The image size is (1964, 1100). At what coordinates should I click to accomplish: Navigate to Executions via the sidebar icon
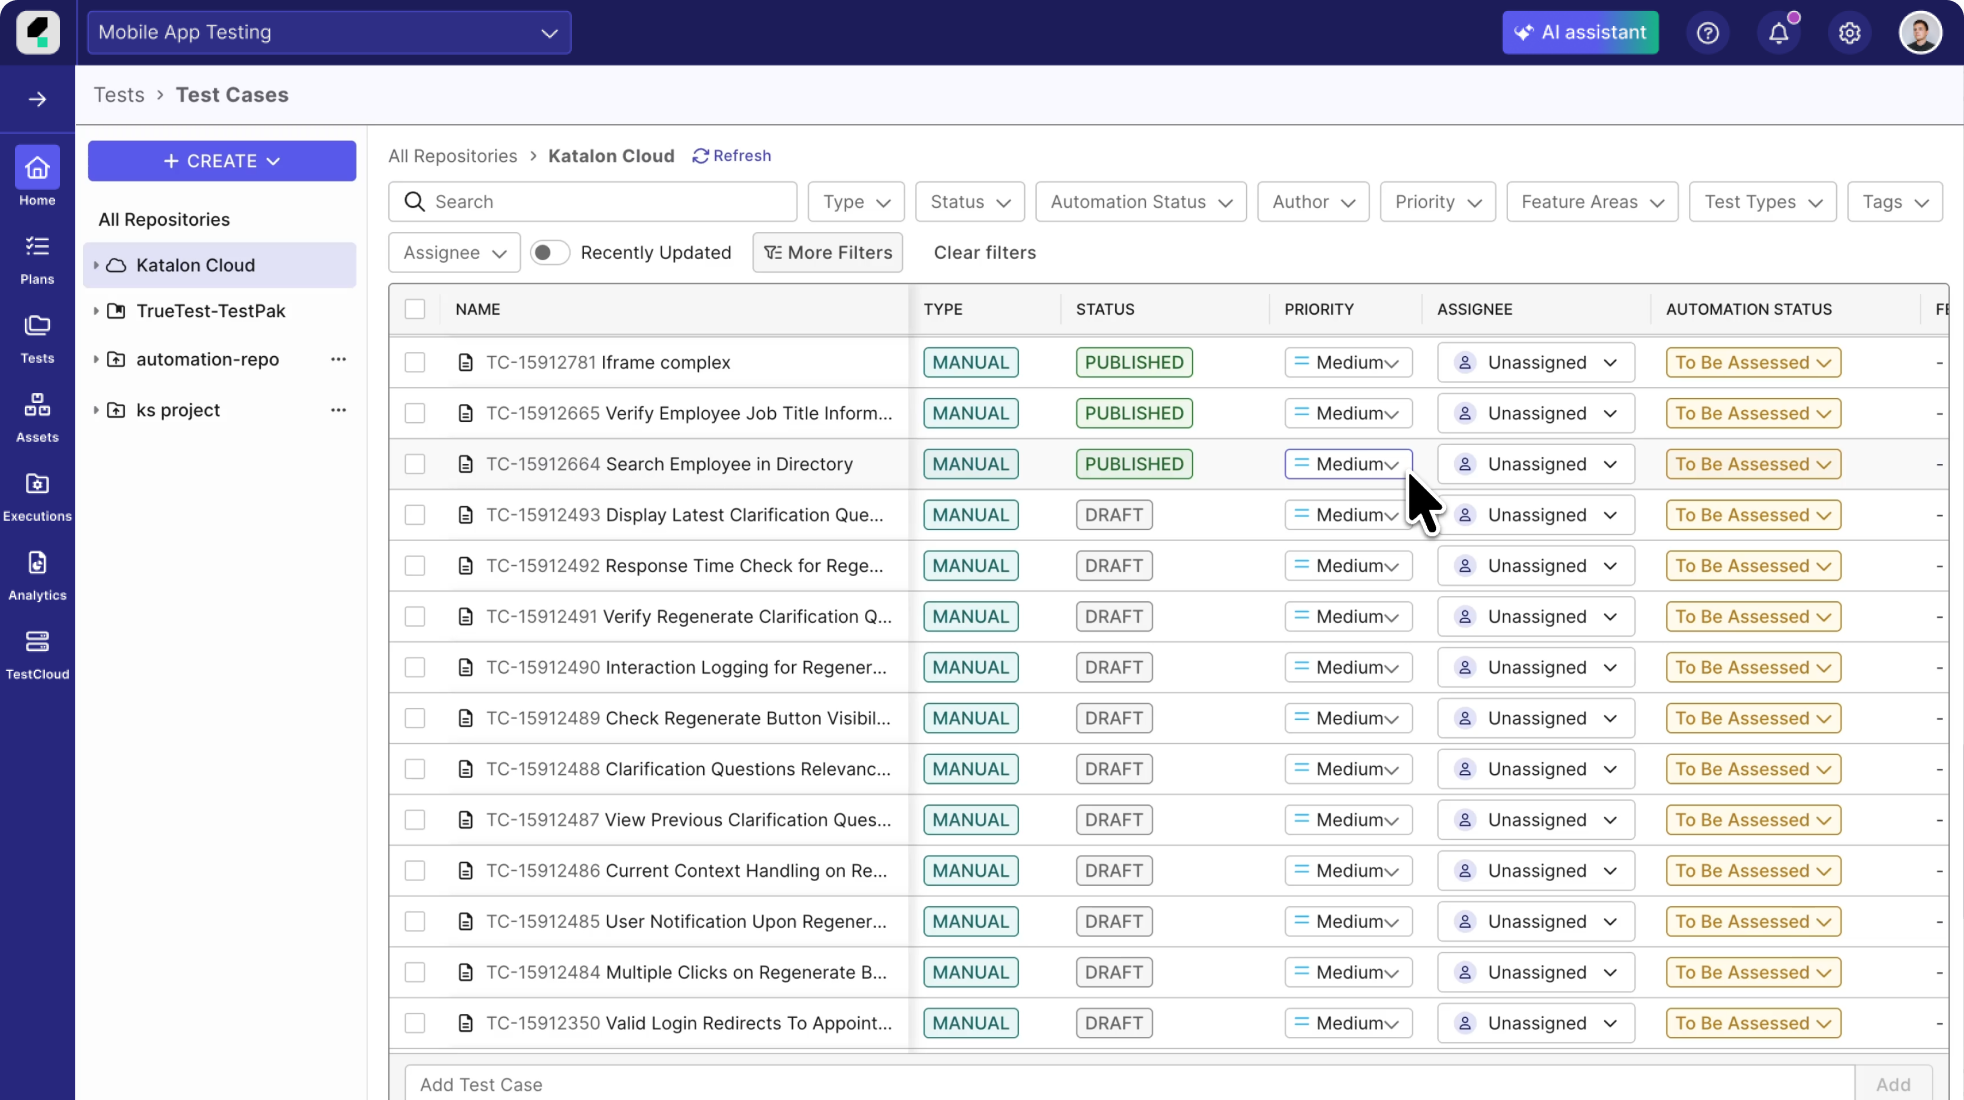point(37,495)
